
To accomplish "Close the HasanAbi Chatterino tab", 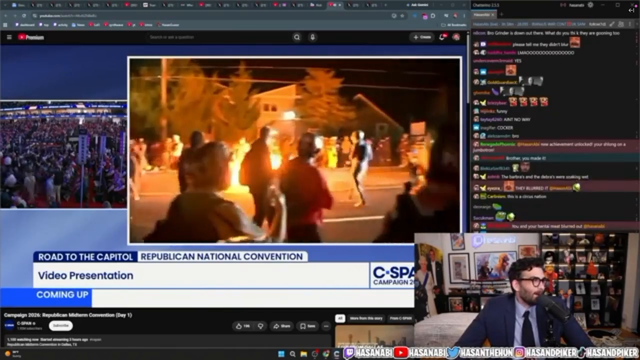I will click(493, 15).
